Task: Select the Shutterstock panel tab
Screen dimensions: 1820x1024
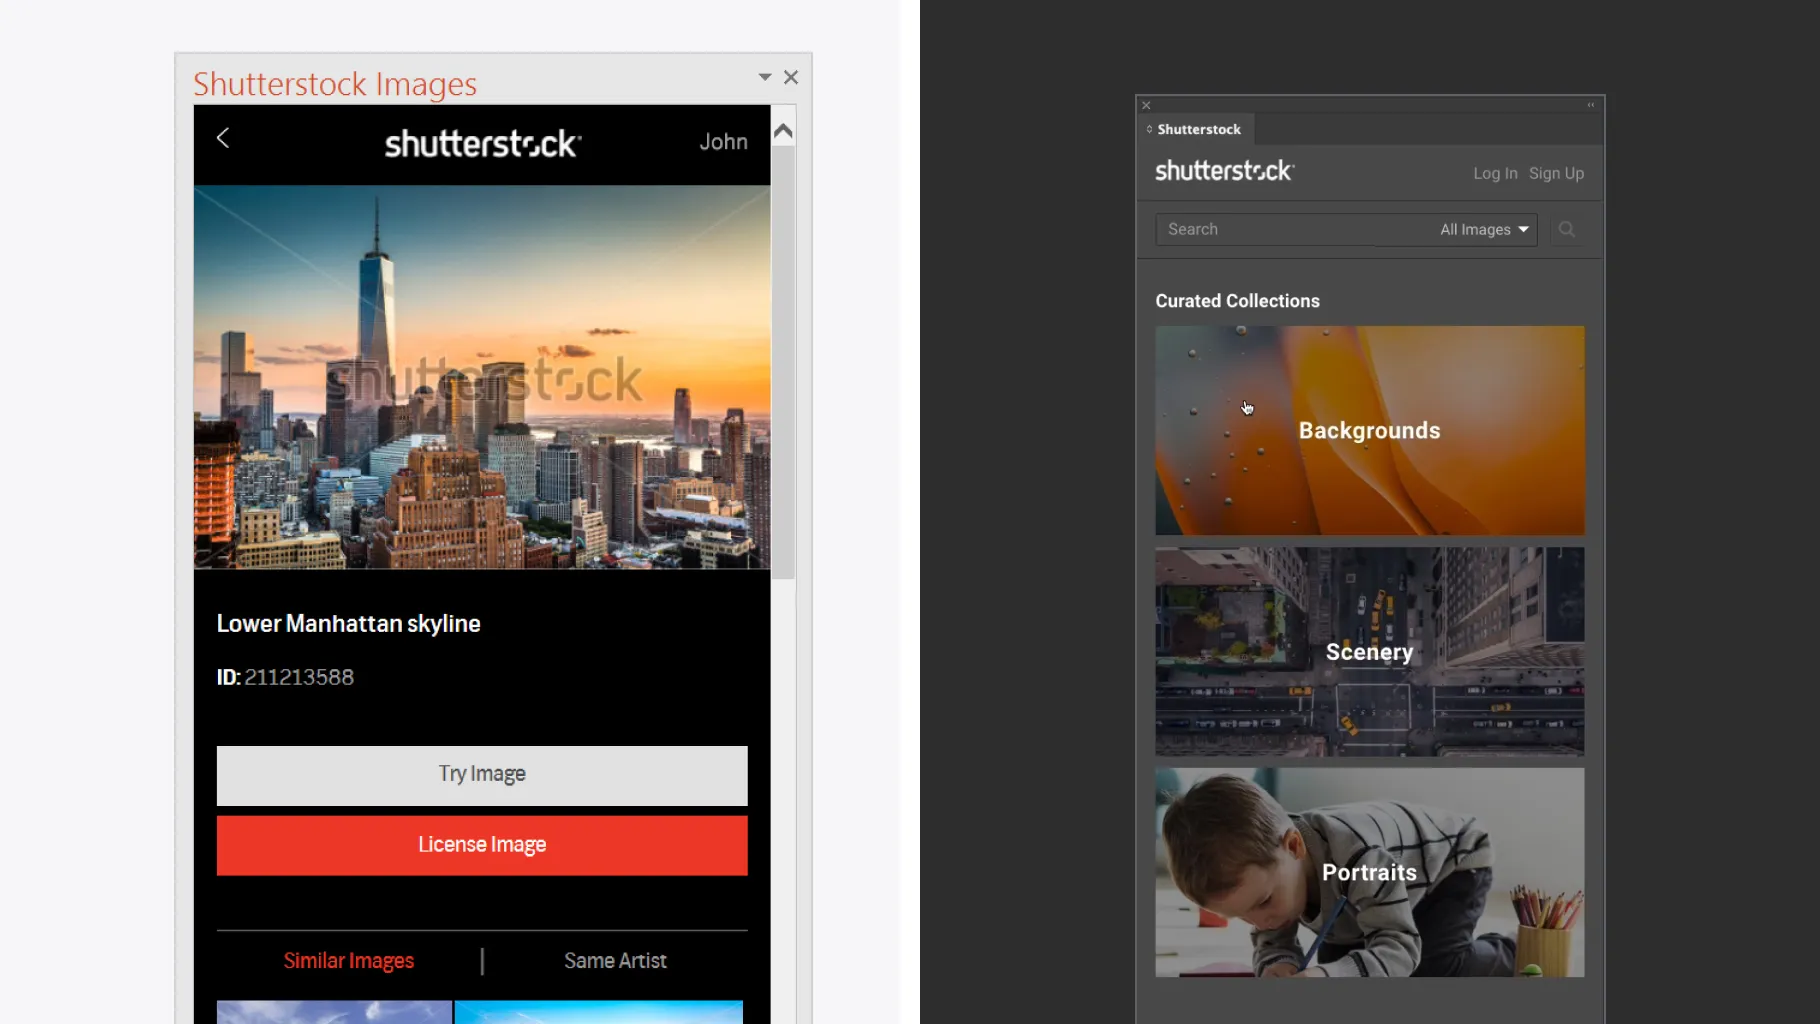Action: pos(1195,129)
